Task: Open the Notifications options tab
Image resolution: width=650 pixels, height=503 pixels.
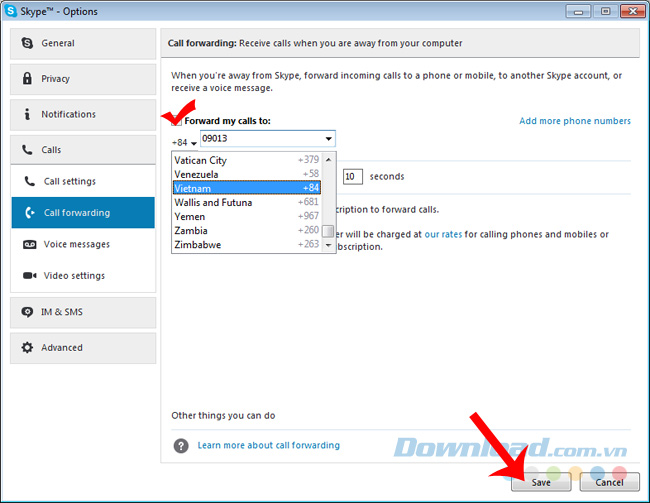Action: click(83, 114)
